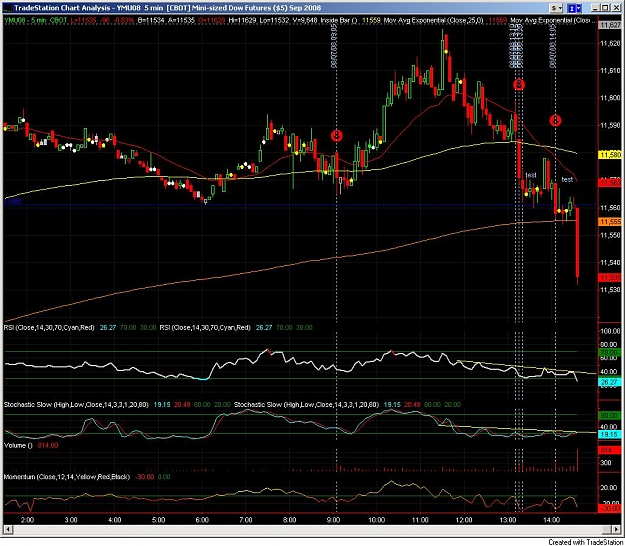625x546 pixels.
Task: Click the 12:00 time axis label
Action: click(x=464, y=520)
